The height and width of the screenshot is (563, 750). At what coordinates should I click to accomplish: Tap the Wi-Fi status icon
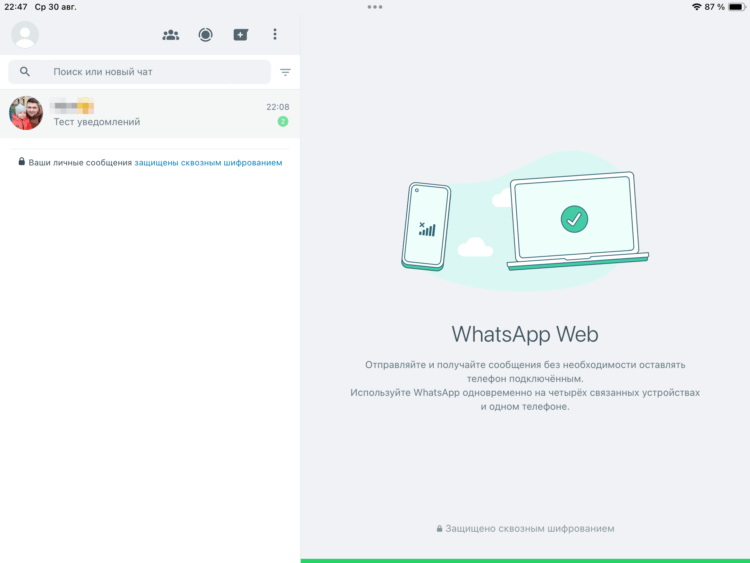(696, 7)
